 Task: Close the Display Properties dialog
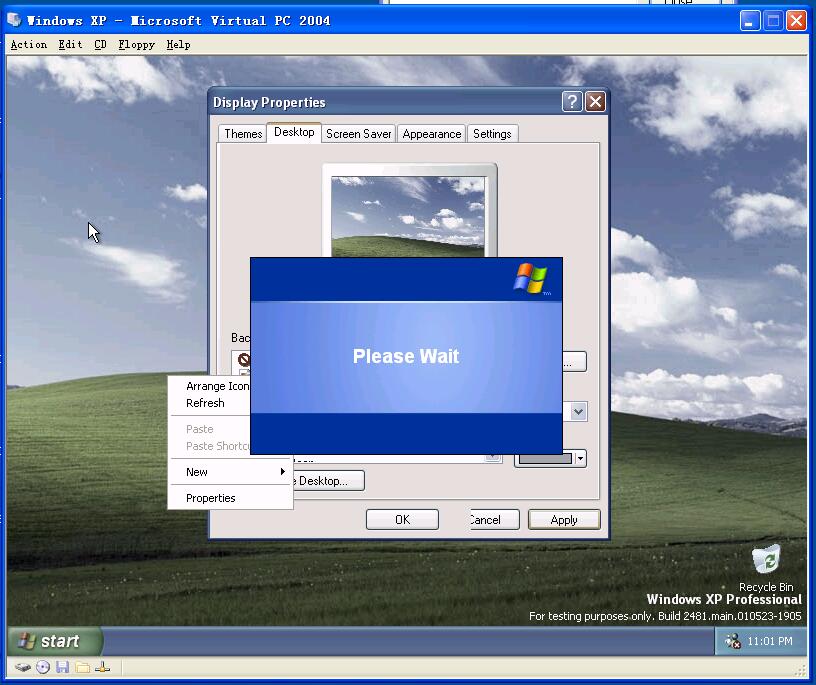[x=595, y=102]
